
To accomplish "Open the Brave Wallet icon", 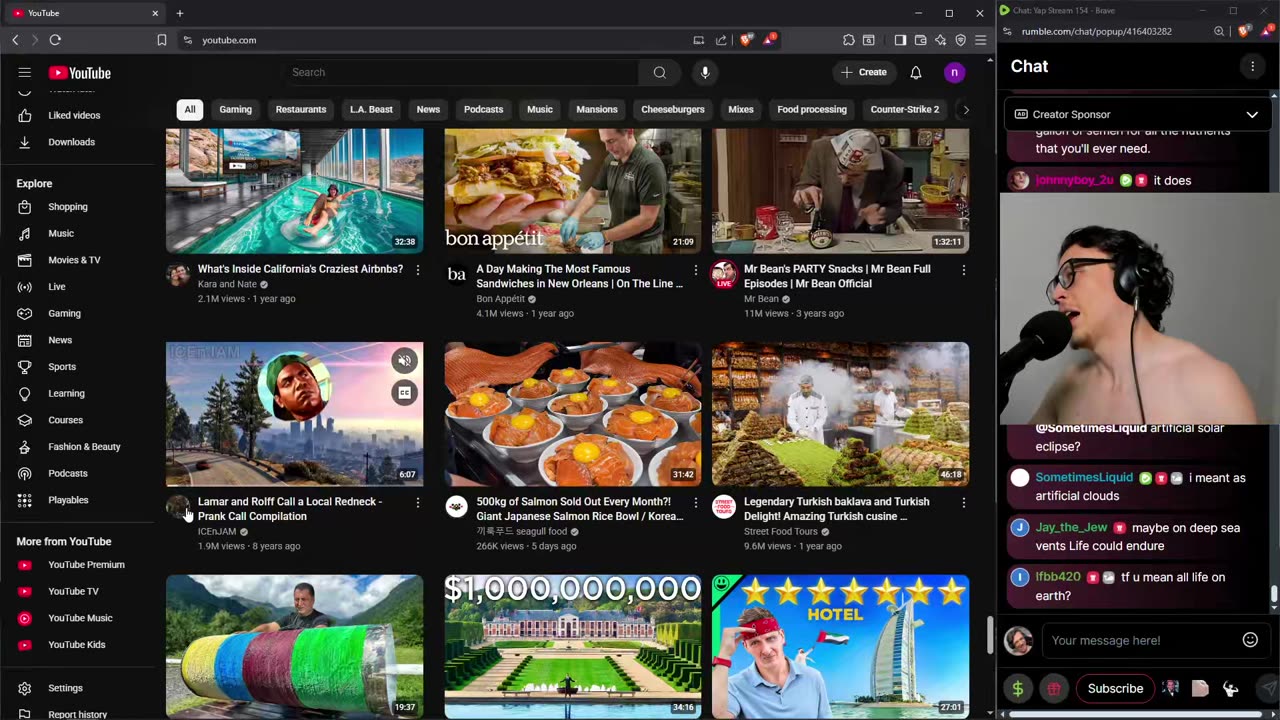I will click(921, 40).
